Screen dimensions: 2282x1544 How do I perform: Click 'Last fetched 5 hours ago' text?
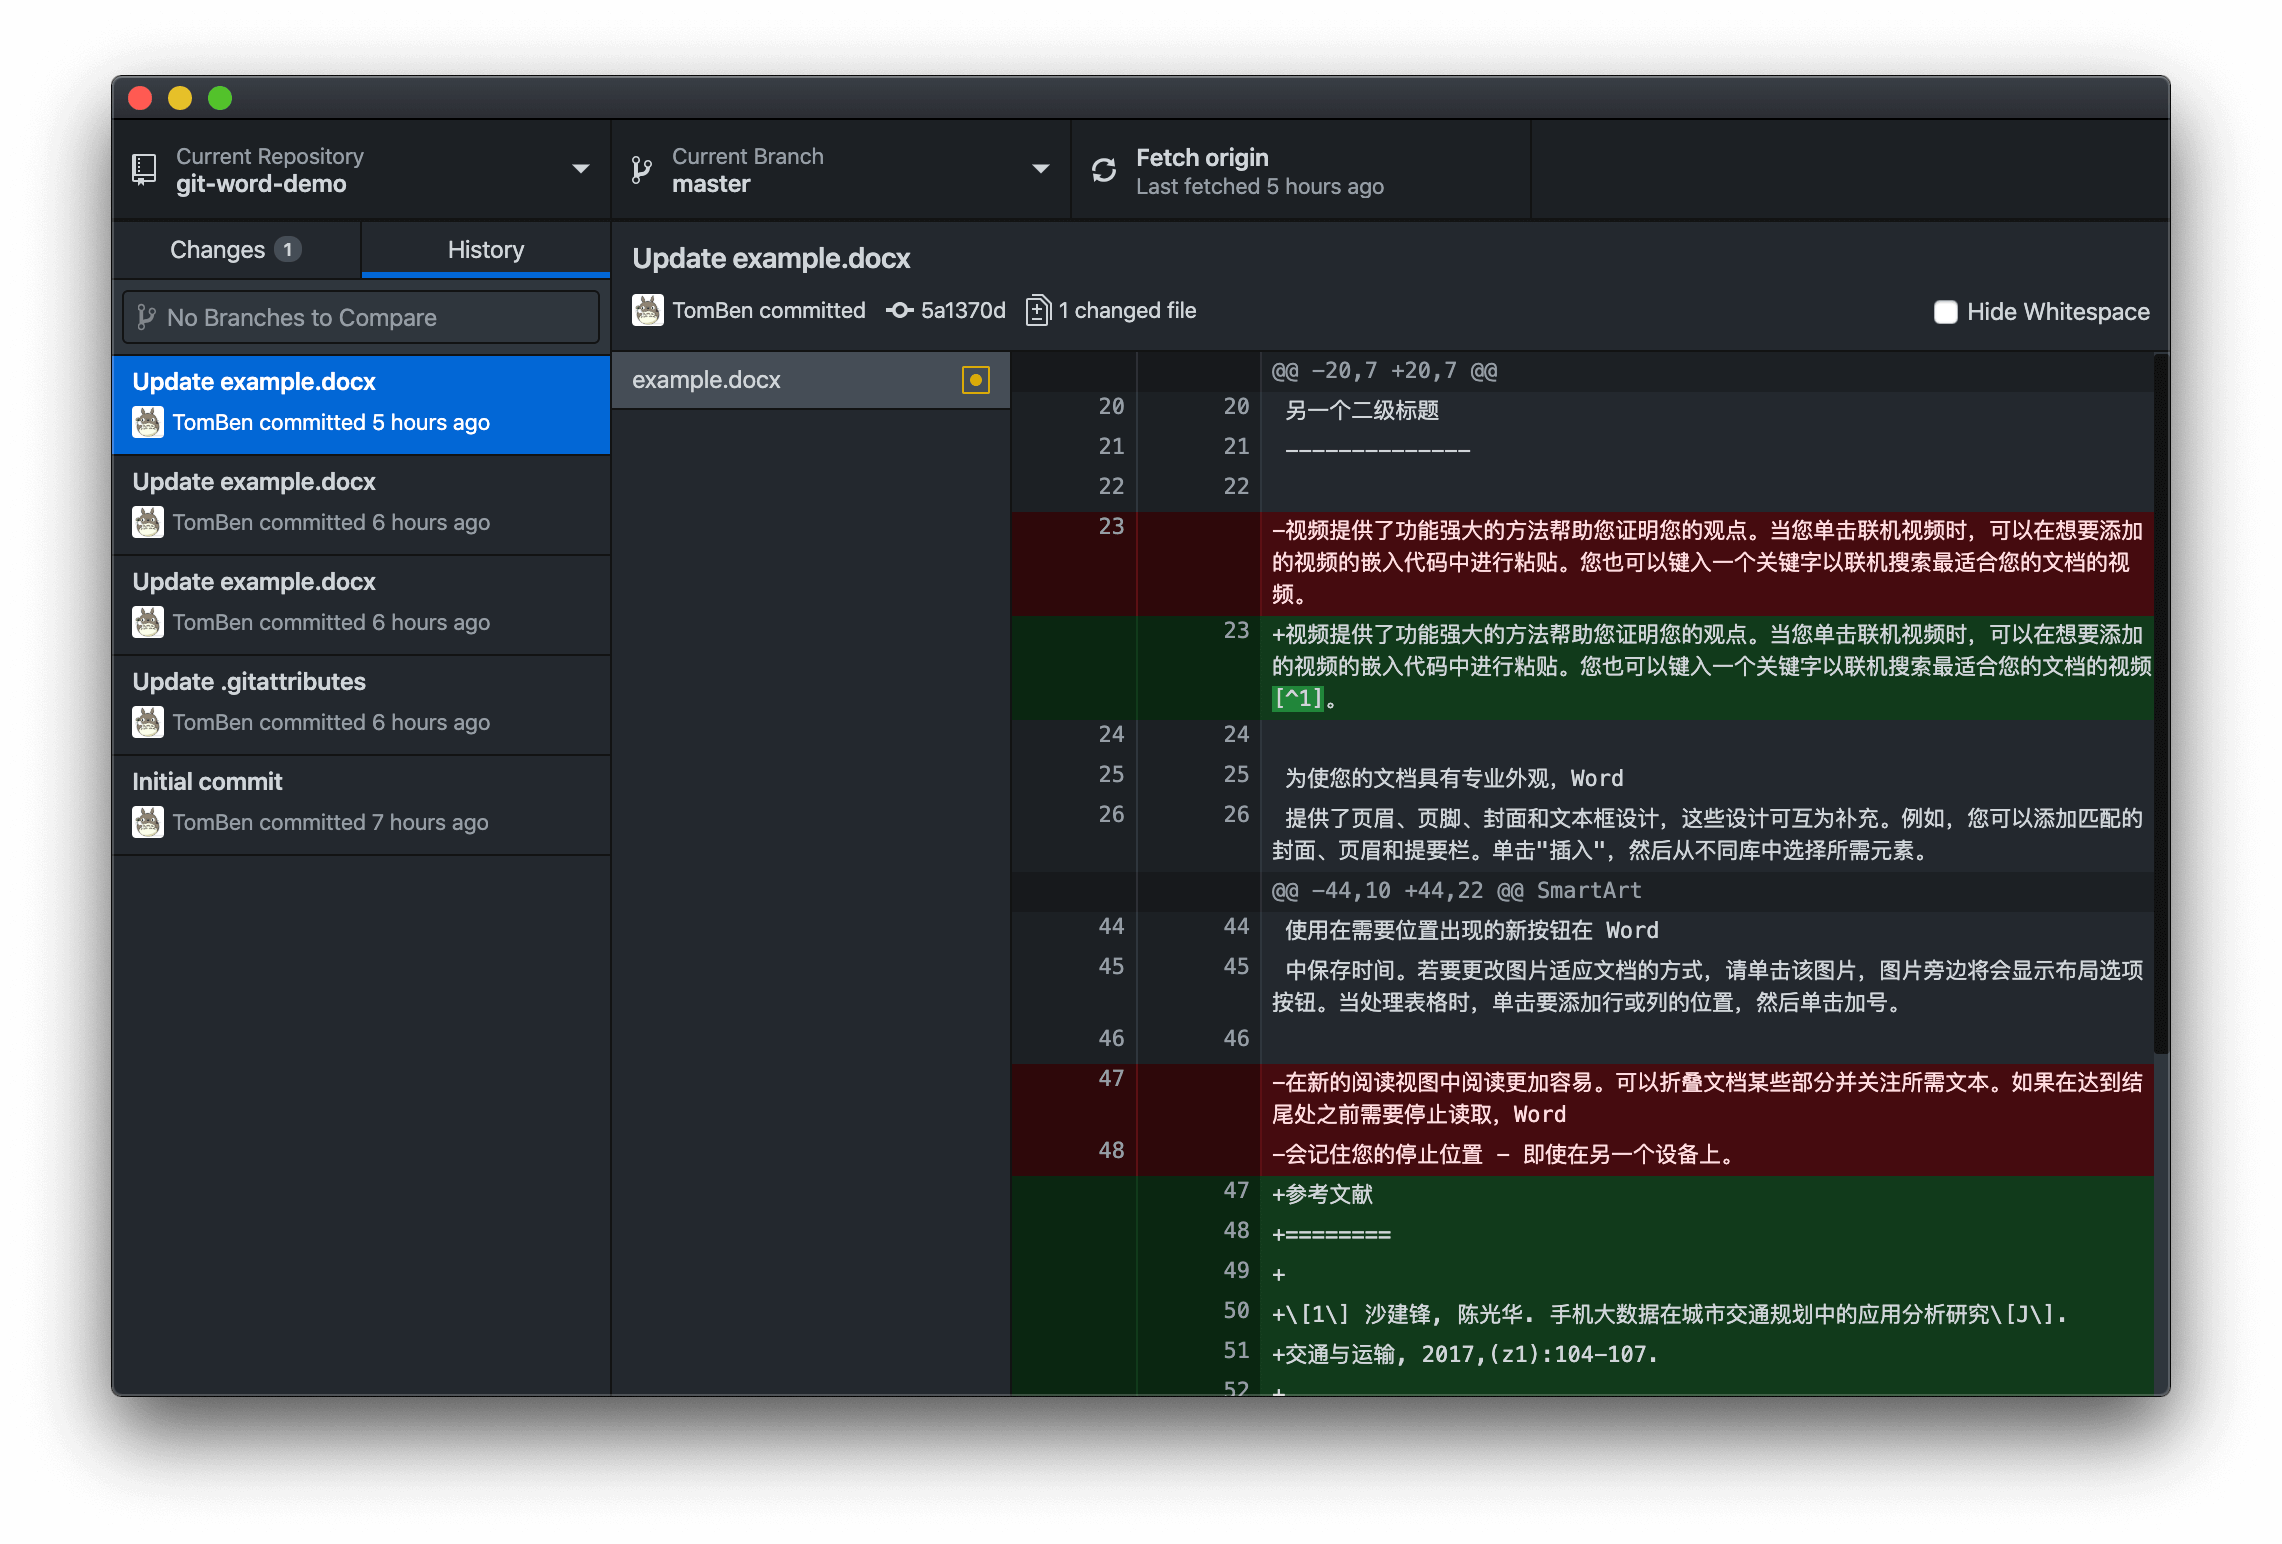click(1260, 187)
